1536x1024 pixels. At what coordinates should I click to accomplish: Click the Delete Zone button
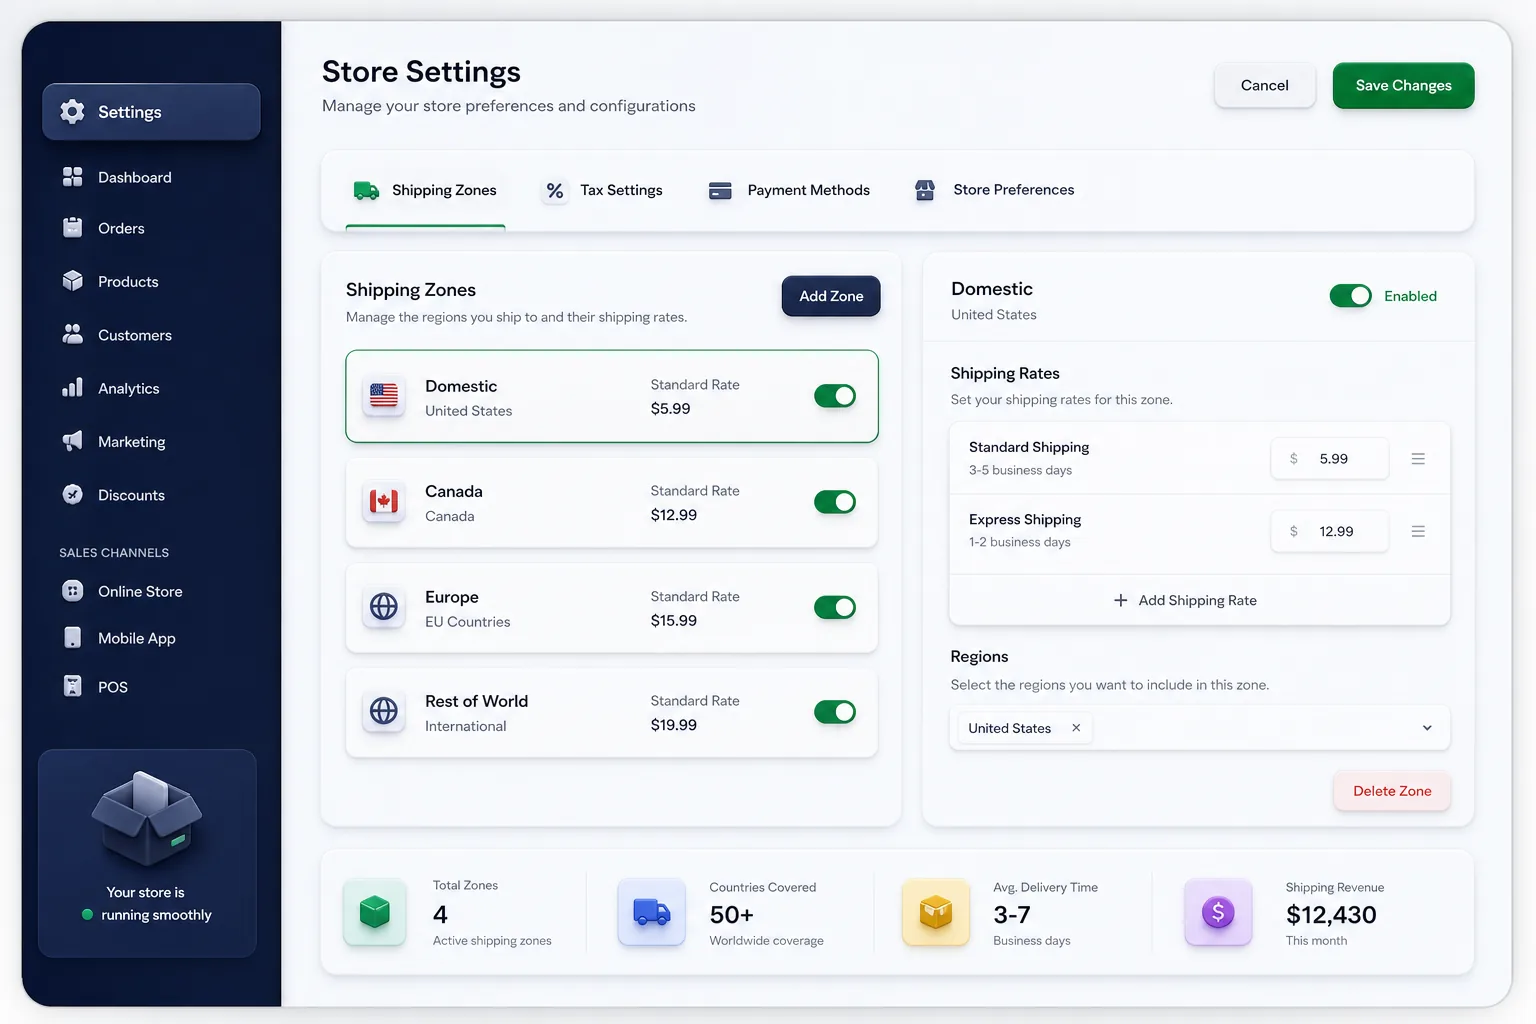1392,791
